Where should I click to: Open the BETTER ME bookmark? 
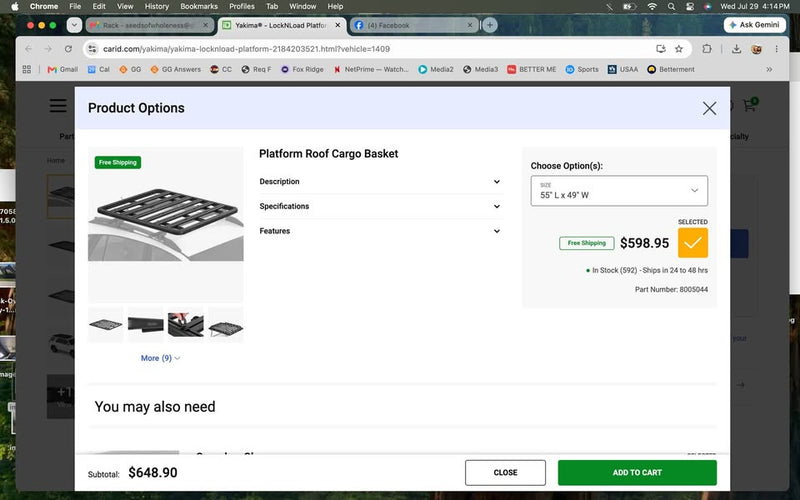(532, 69)
